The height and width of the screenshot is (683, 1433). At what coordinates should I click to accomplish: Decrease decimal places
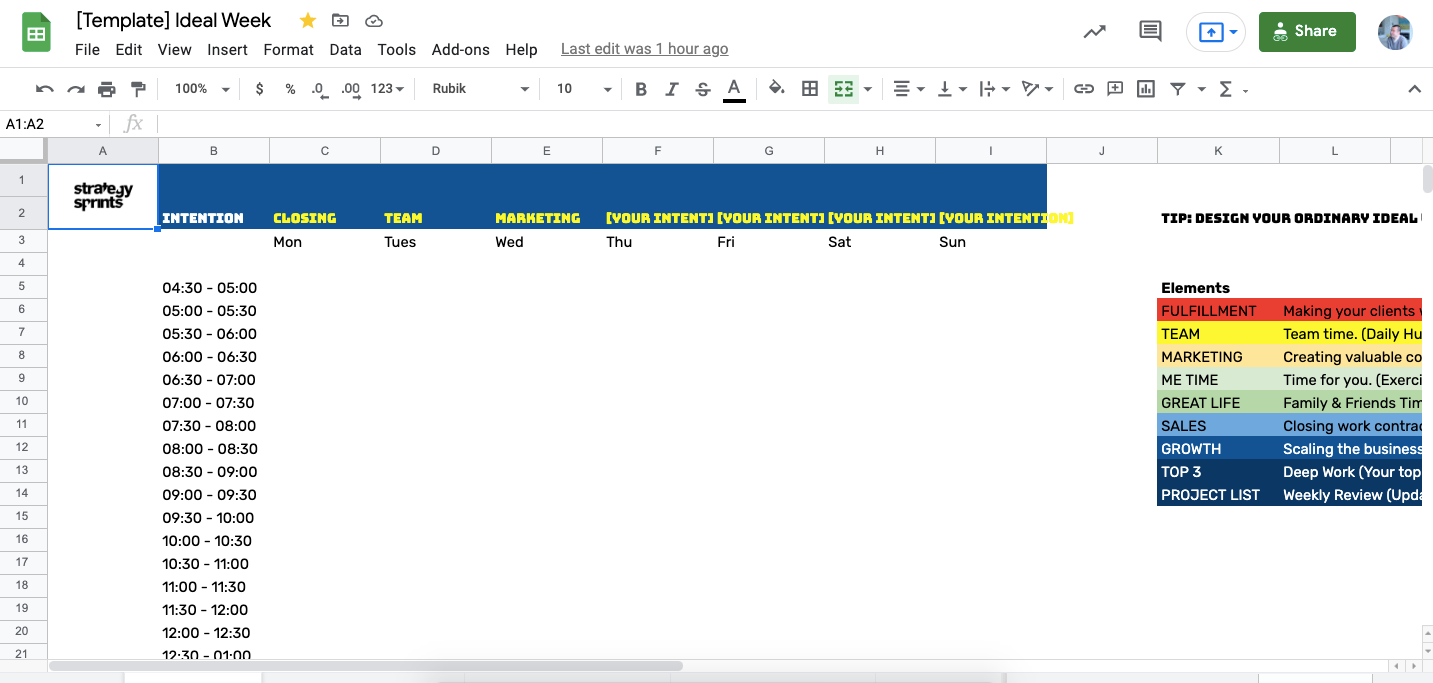tap(319, 89)
